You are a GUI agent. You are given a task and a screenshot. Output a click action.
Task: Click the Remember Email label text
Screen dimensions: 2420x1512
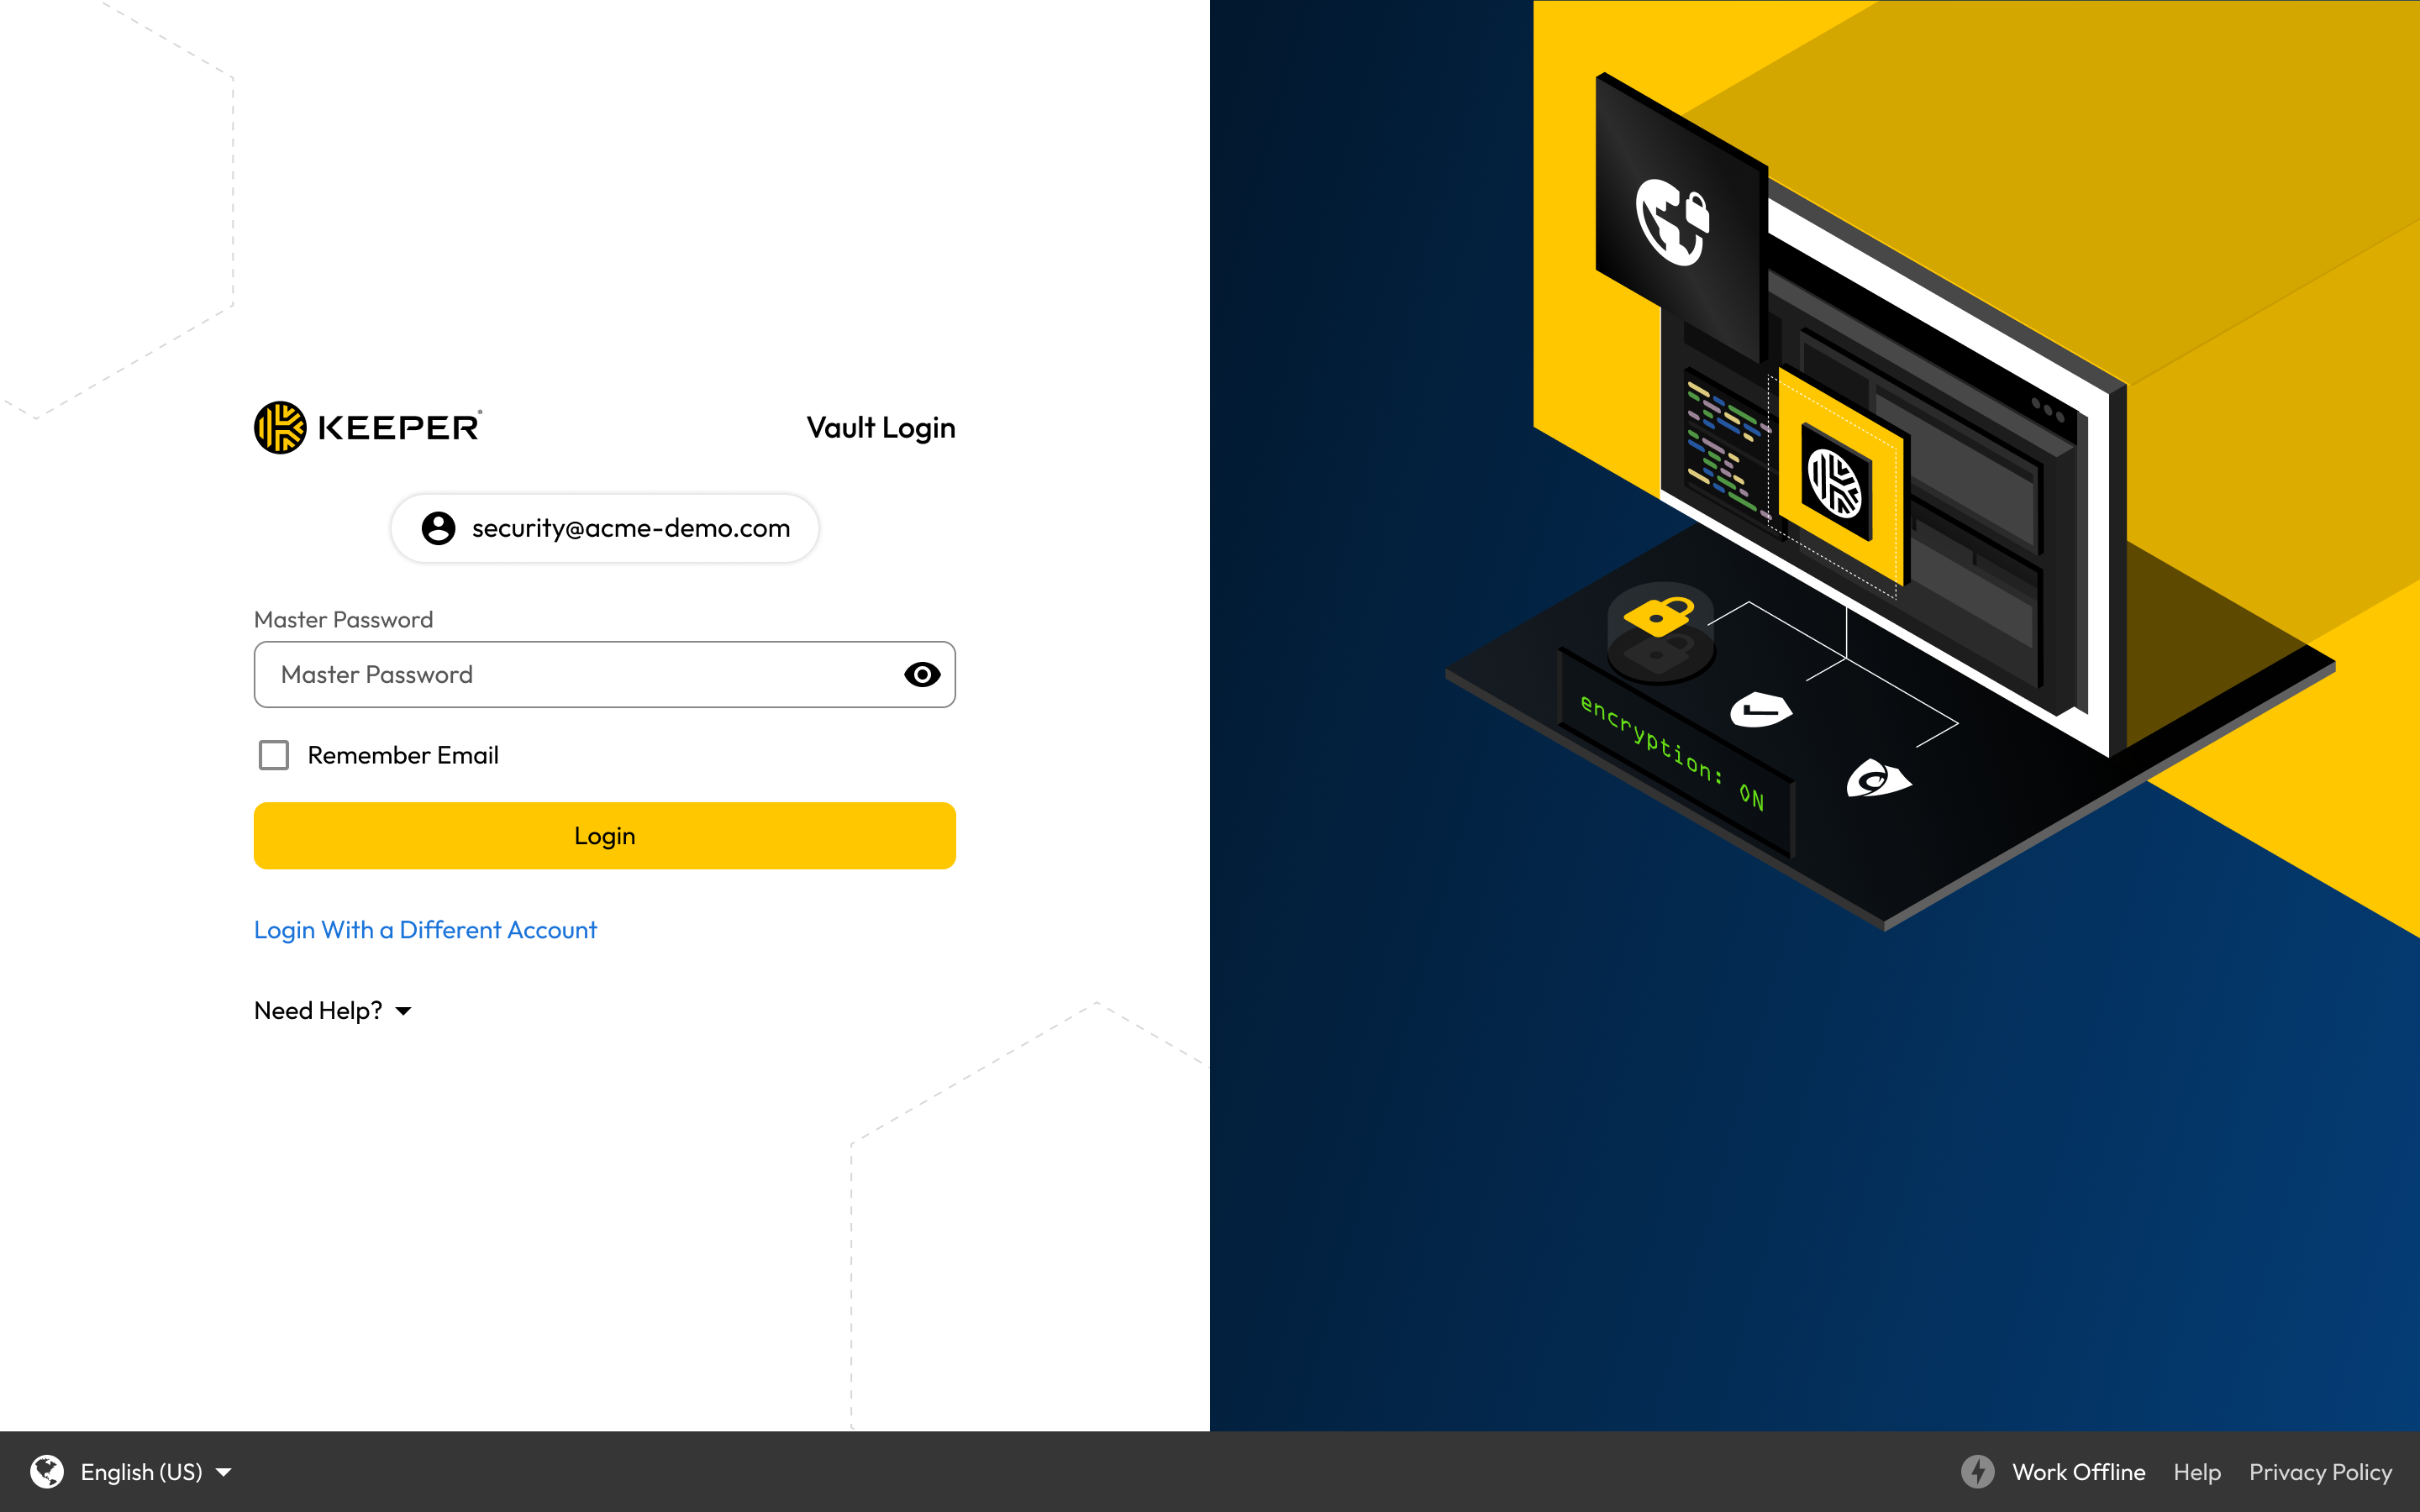(403, 755)
